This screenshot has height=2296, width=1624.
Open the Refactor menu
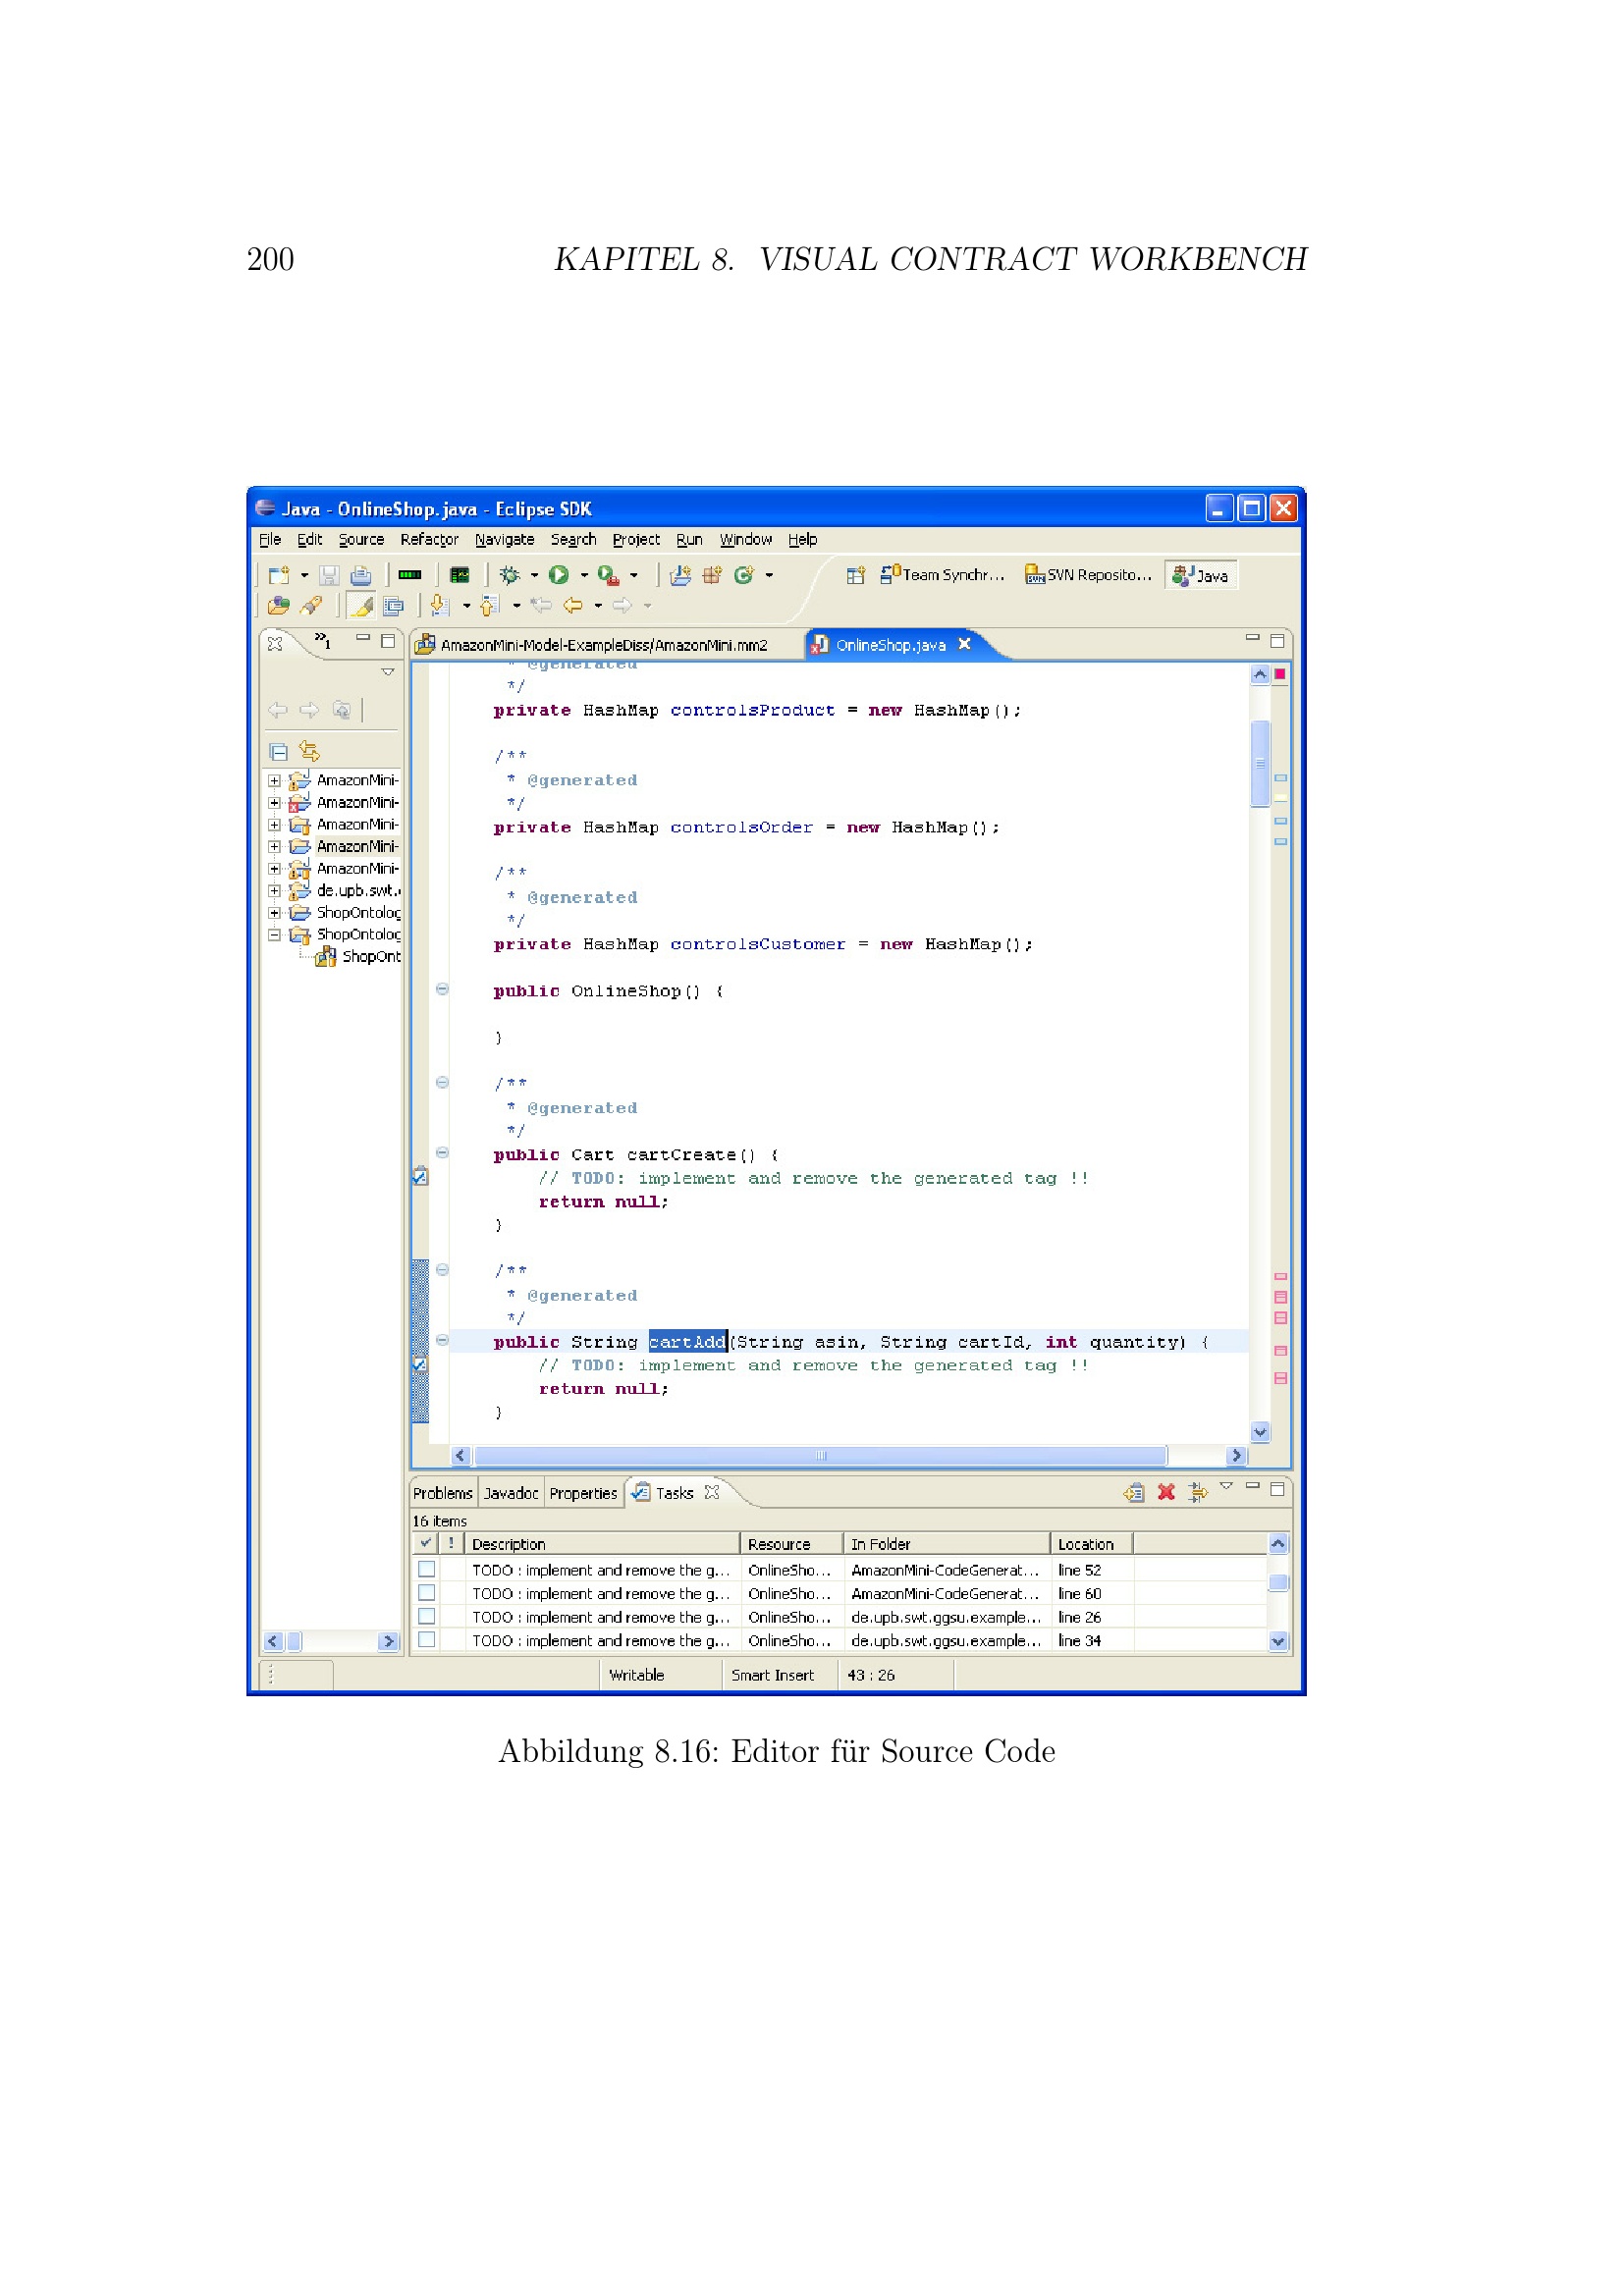[x=429, y=539]
